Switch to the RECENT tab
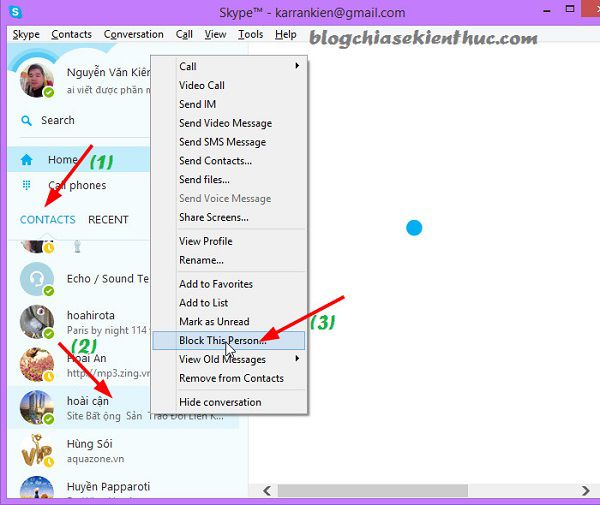 108,220
